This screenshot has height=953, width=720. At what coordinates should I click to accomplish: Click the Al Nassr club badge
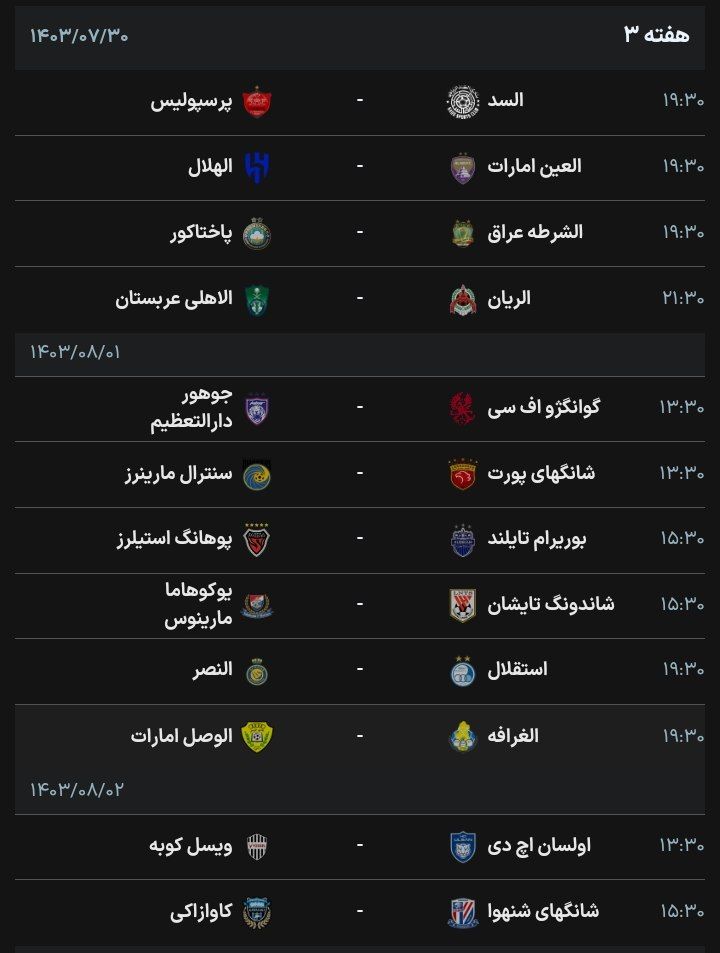(x=257, y=670)
